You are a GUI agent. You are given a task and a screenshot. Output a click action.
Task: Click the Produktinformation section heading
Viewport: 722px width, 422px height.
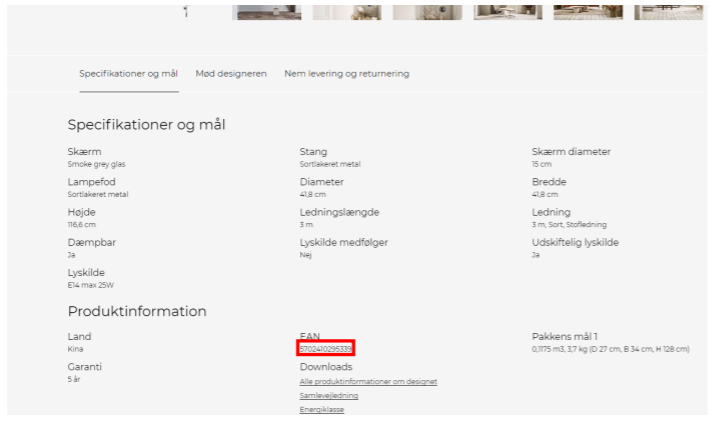click(137, 311)
